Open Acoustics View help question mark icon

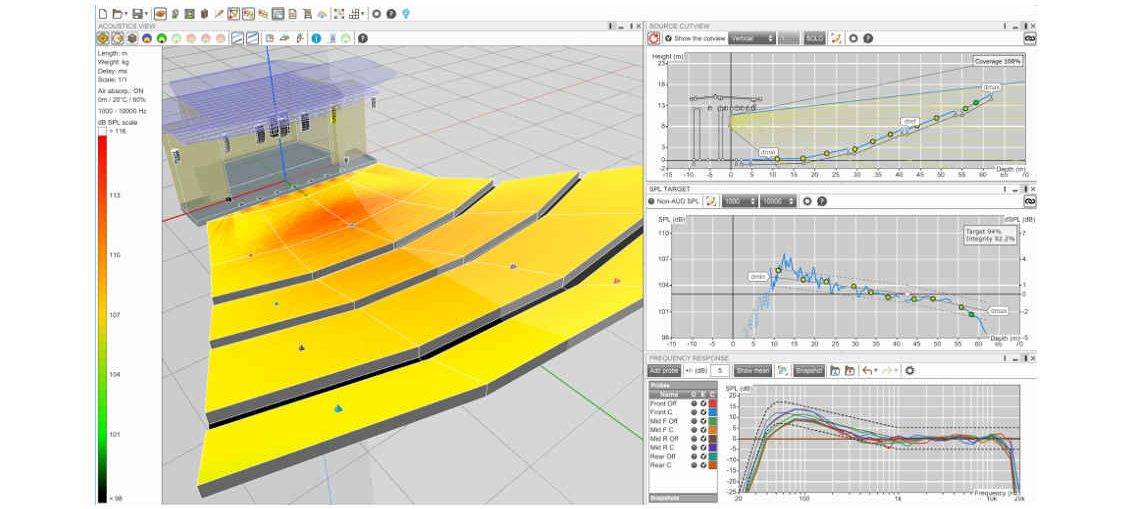tap(362, 38)
